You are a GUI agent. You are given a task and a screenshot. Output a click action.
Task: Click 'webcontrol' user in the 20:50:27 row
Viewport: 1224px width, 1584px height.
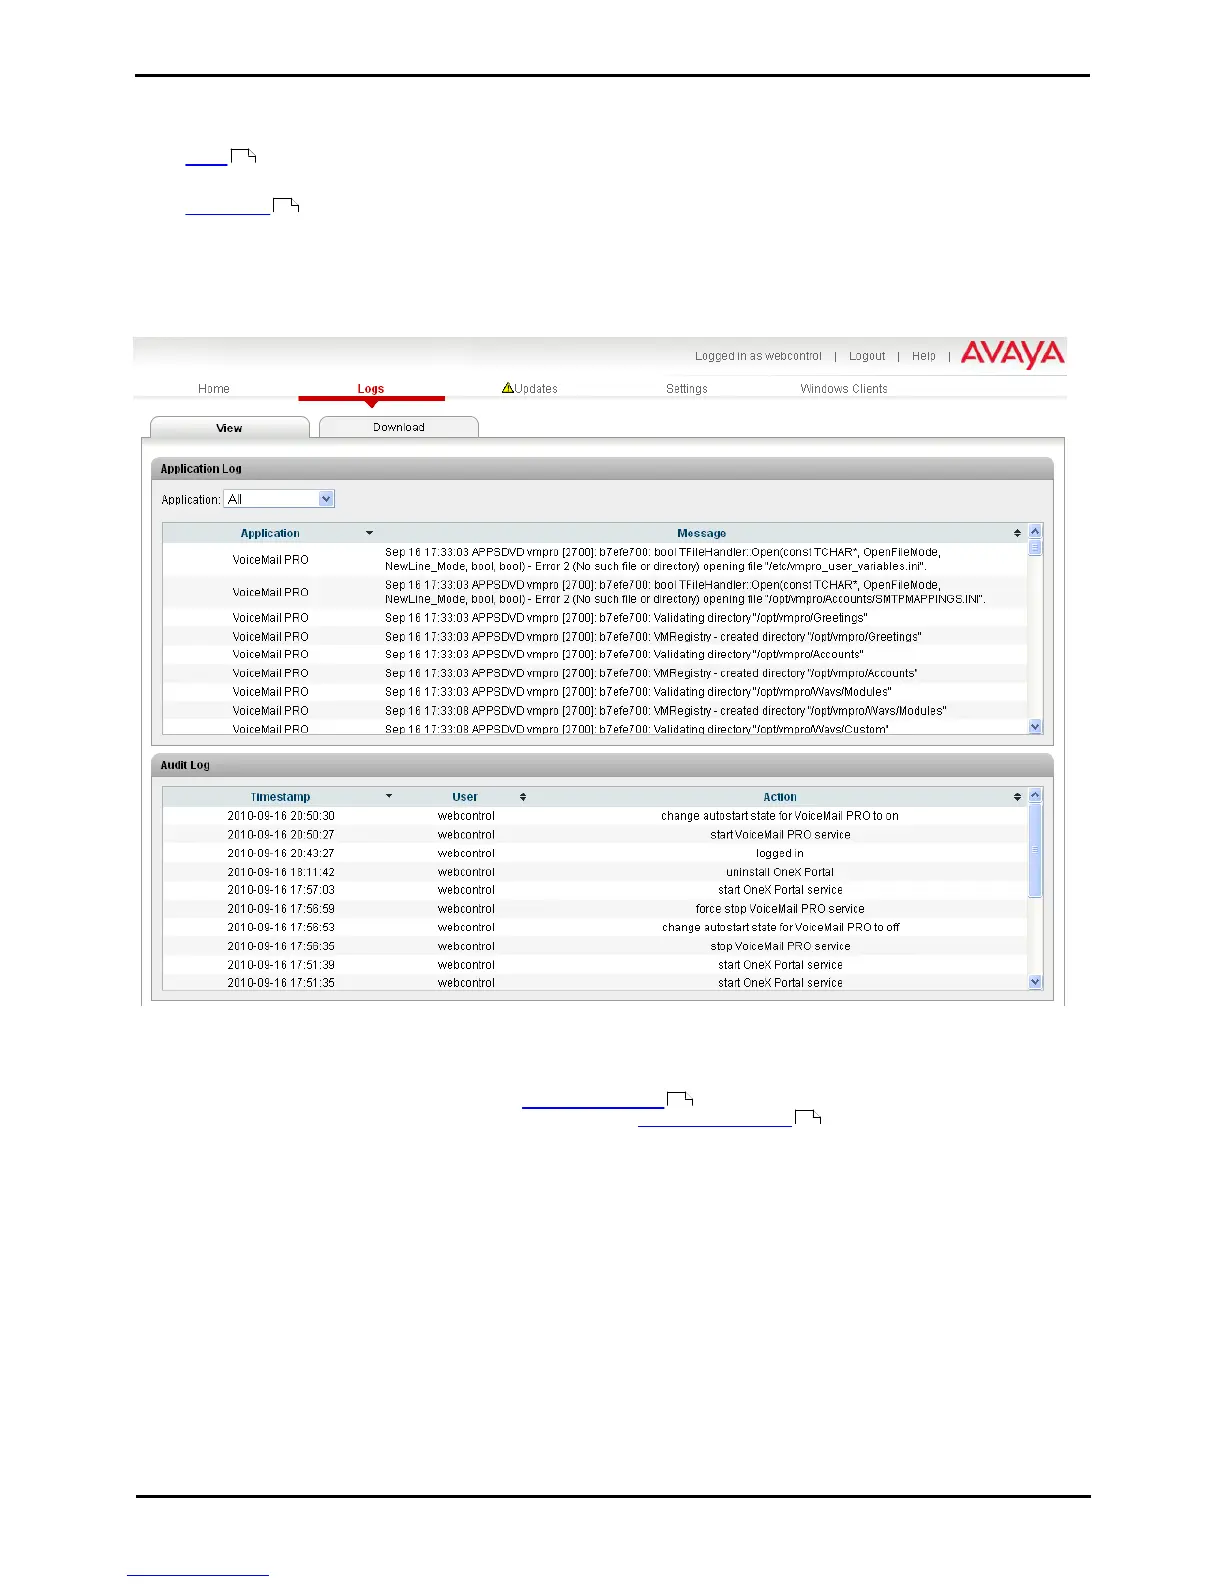tap(466, 834)
